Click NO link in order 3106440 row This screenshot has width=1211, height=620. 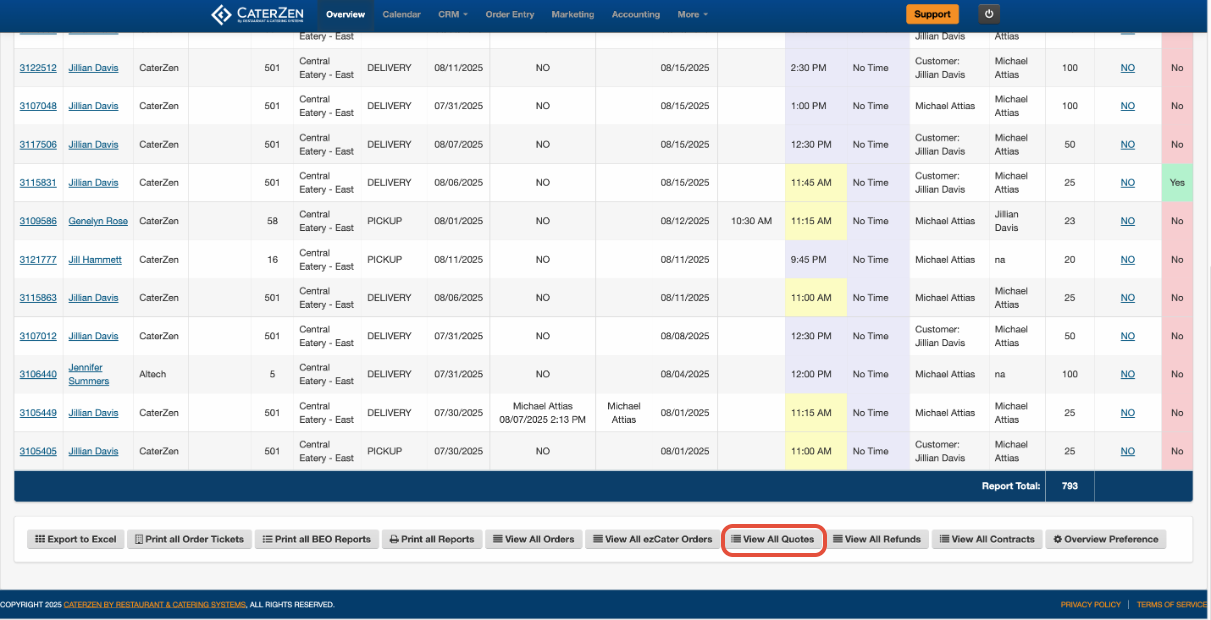[x=1127, y=374]
